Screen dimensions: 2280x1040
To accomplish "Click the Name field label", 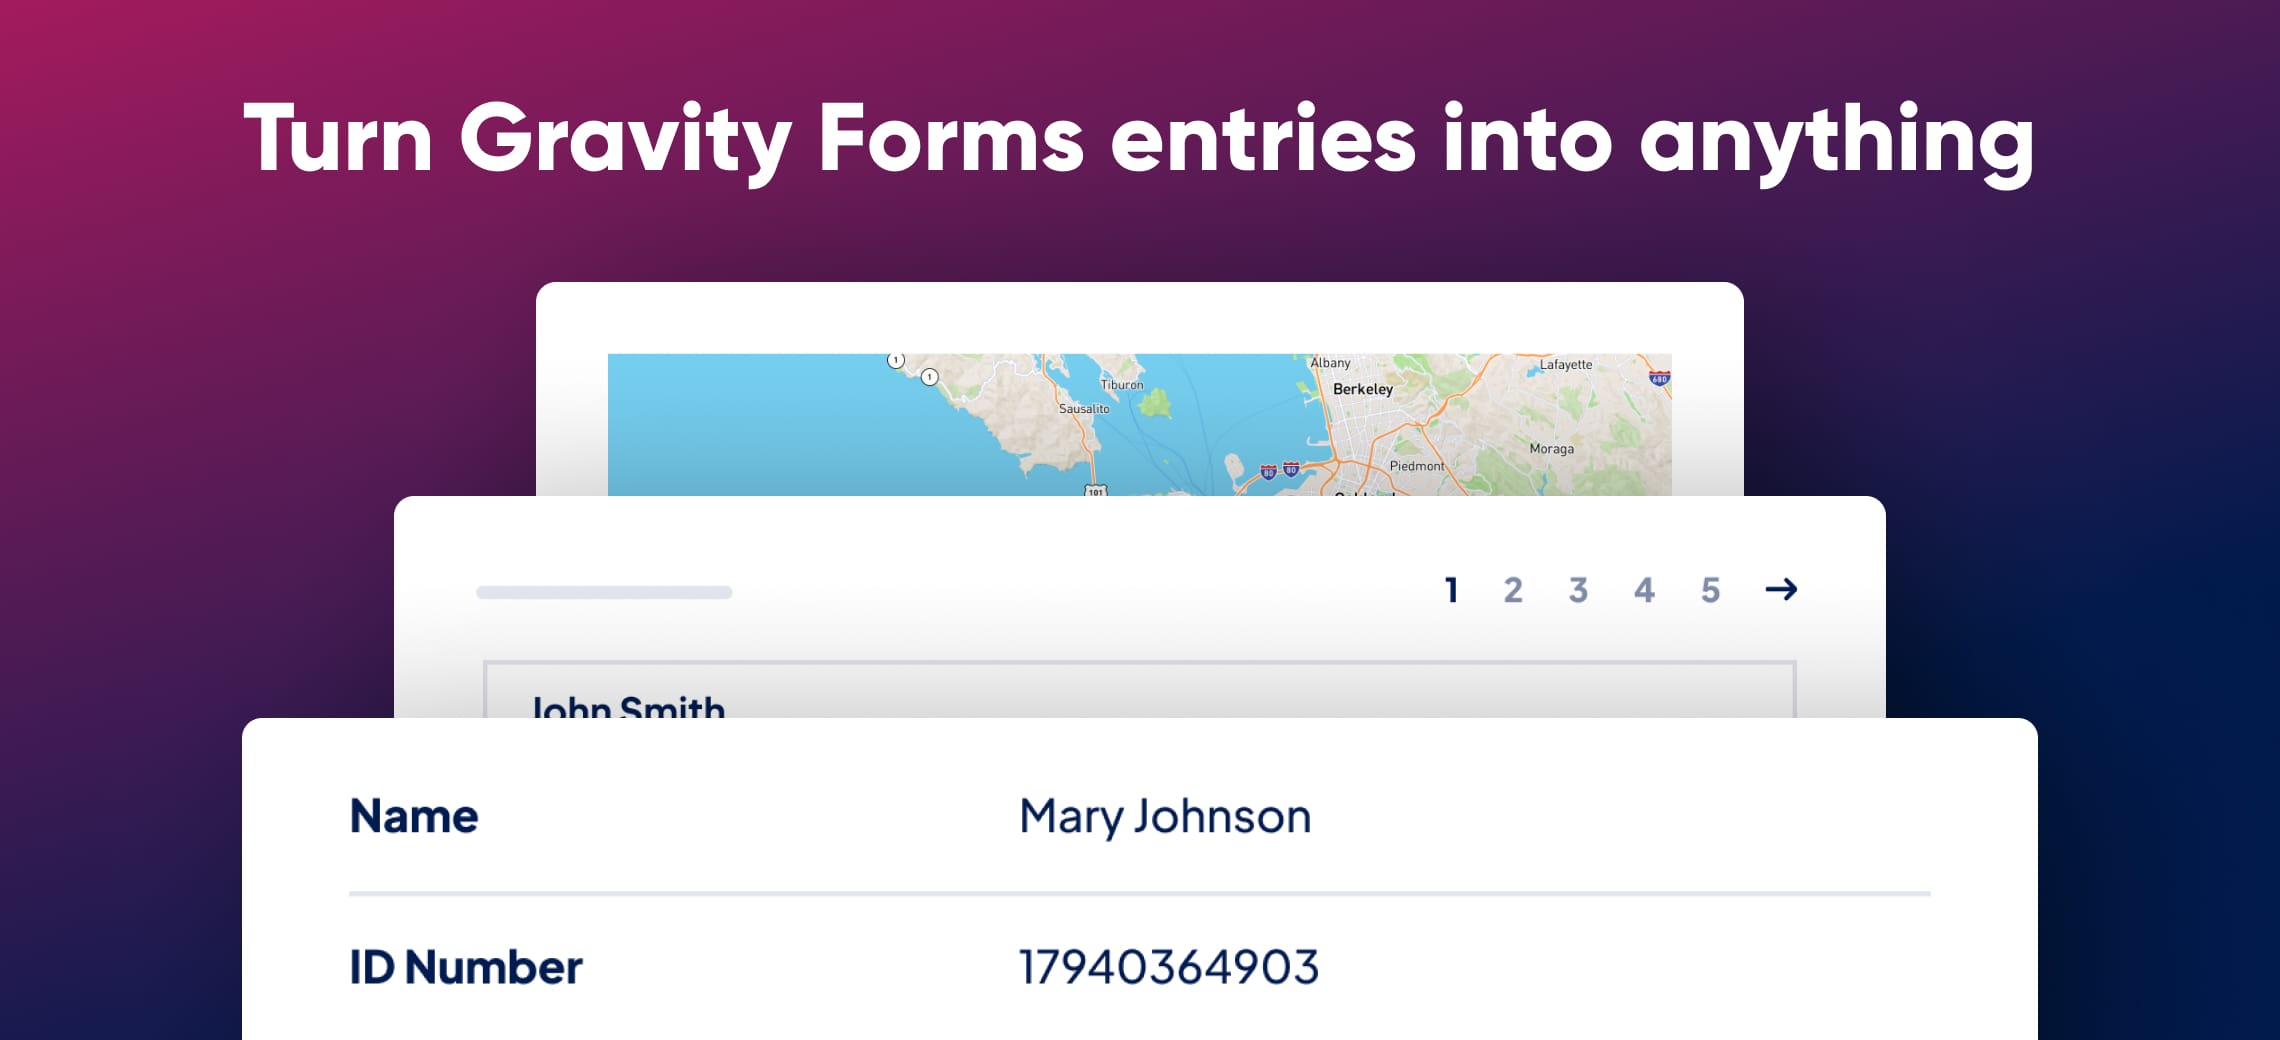I will (414, 815).
